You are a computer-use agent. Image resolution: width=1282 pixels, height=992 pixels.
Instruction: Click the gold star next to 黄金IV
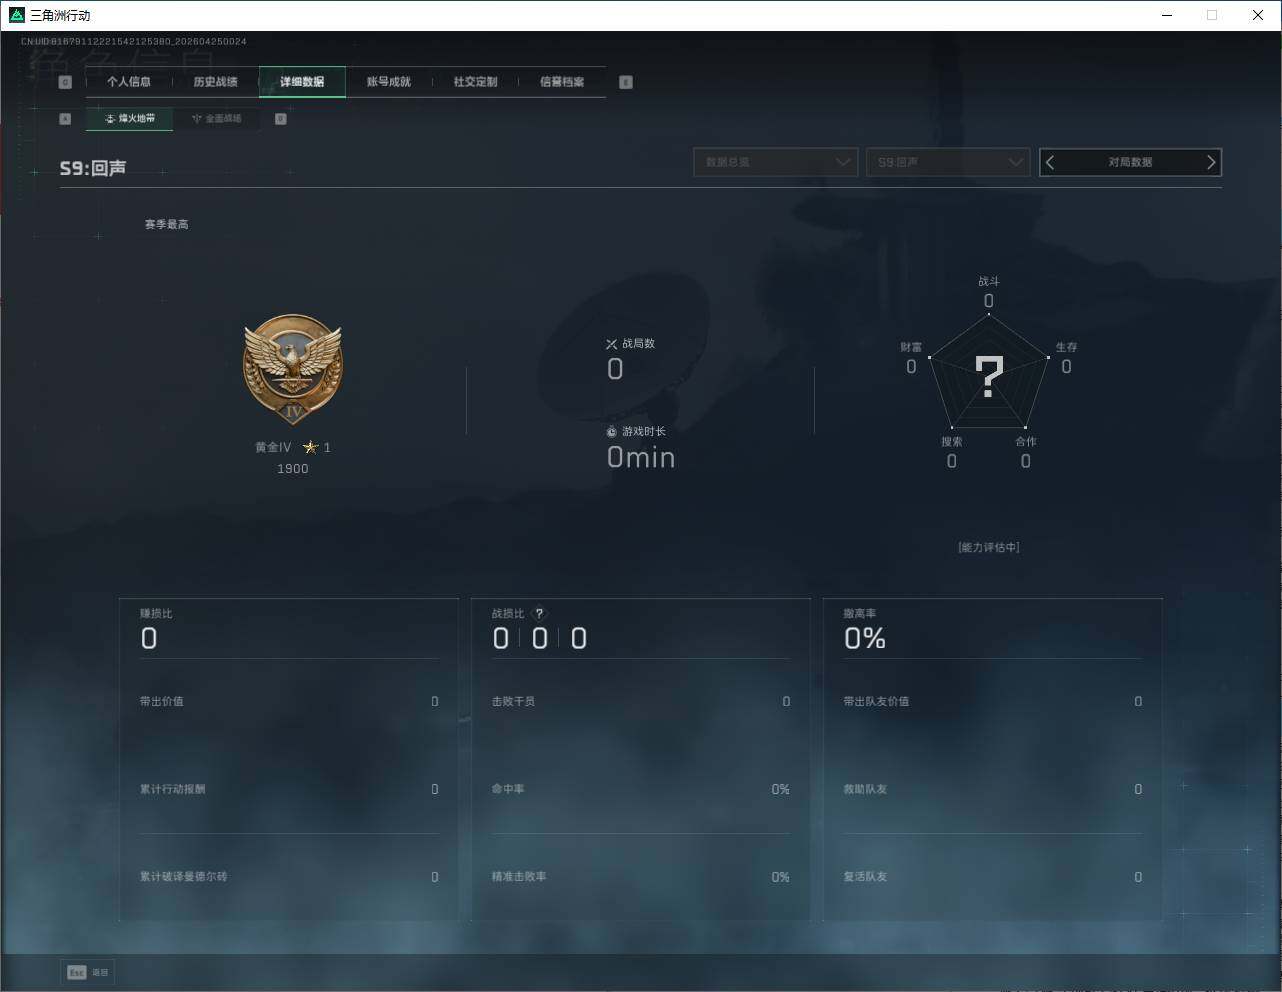pyautogui.click(x=310, y=447)
